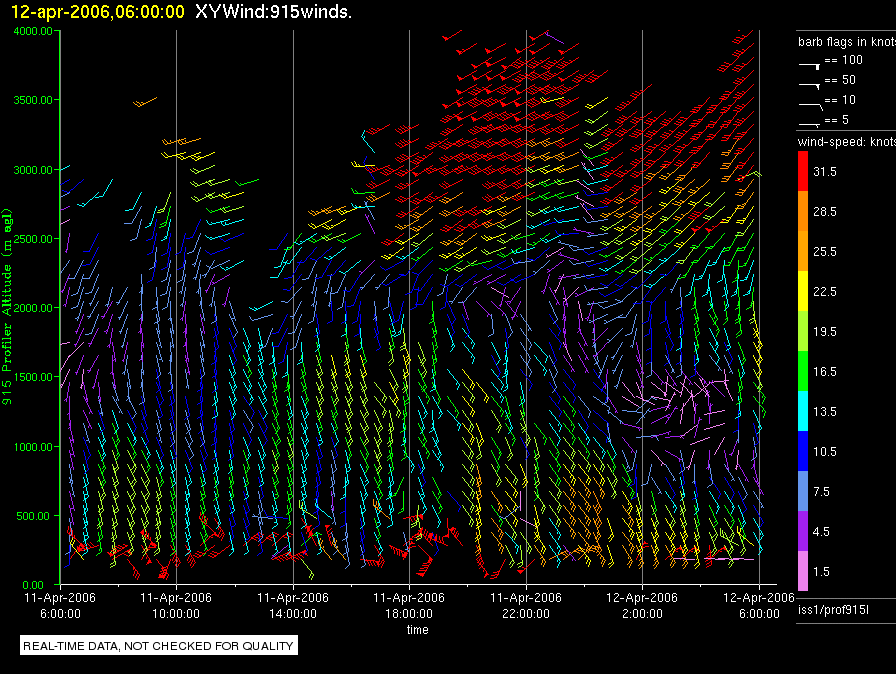Click the 2000.00 altitude tick label
896x674 pixels.
coord(33,308)
